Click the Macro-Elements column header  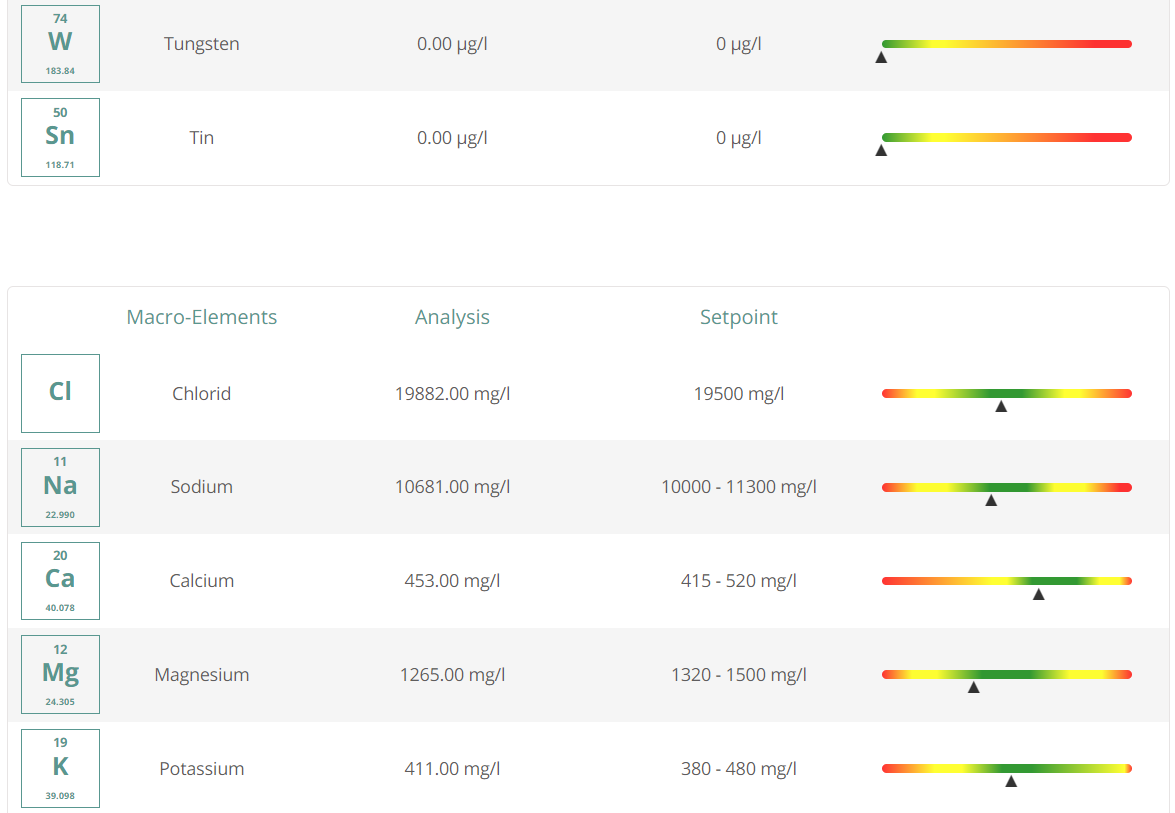pyautogui.click(x=202, y=317)
